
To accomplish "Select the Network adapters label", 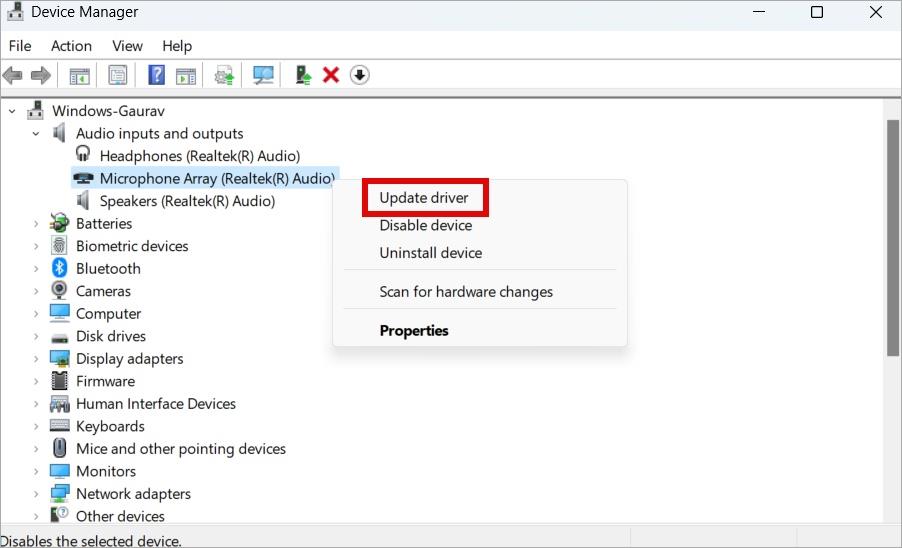I will [x=133, y=493].
